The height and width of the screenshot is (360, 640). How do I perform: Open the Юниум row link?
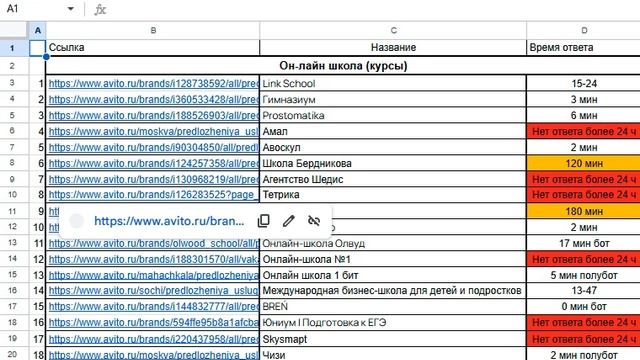[x=153, y=322]
